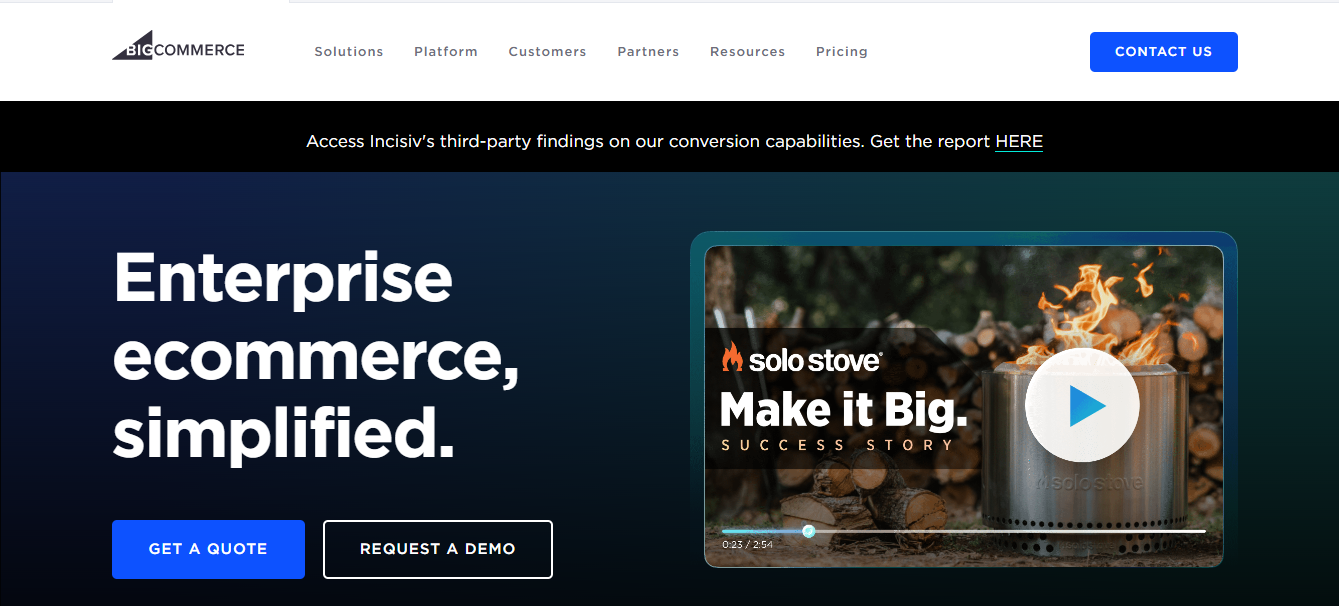
Task: Open the Customers menu
Action: click(x=547, y=52)
